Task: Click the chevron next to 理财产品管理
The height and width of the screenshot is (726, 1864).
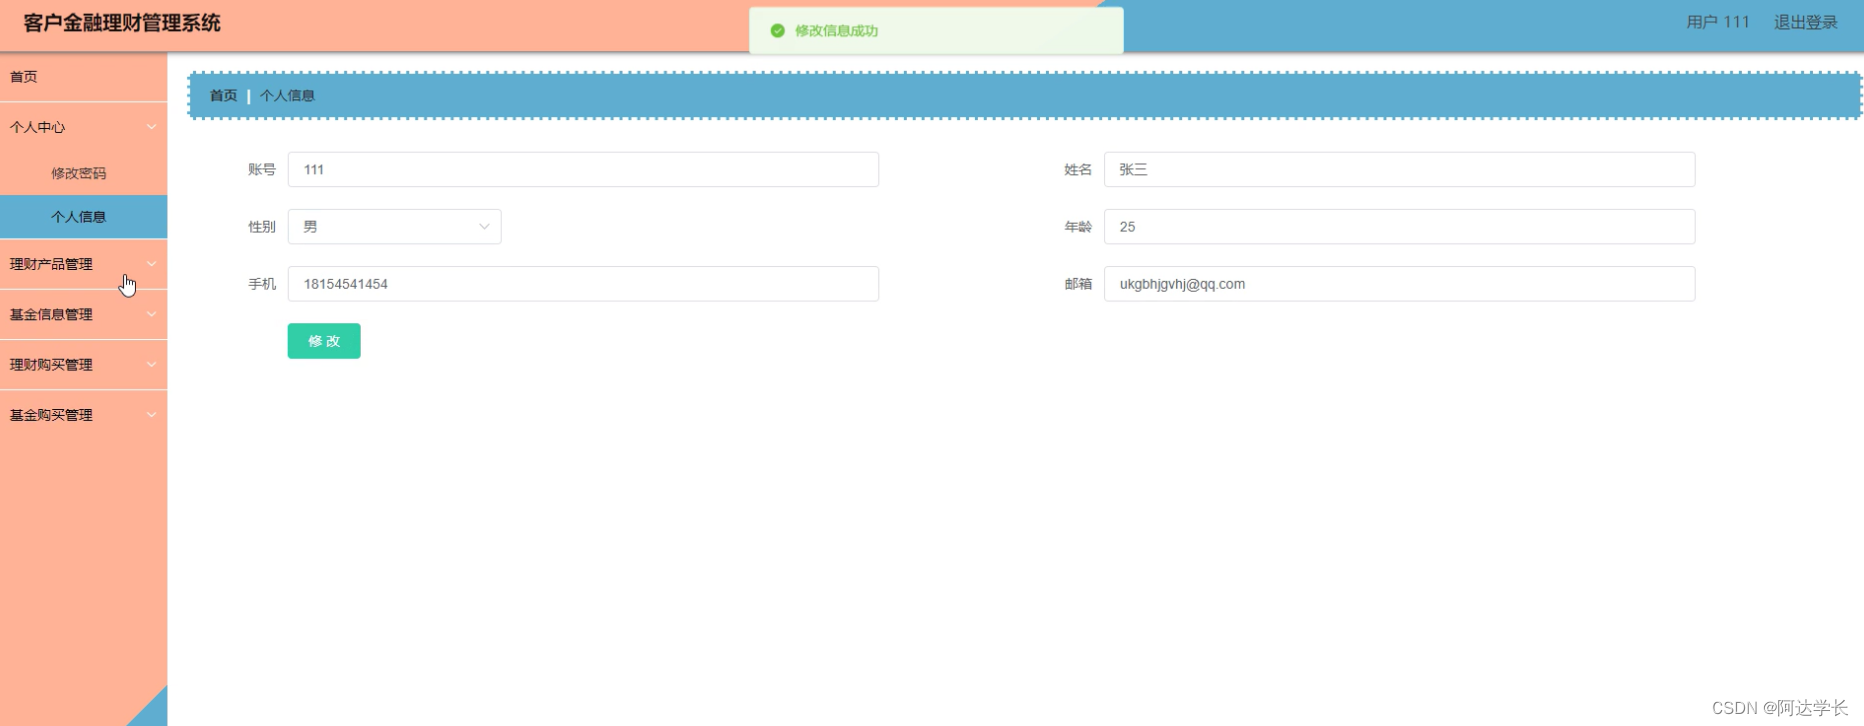Action: point(152,264)
